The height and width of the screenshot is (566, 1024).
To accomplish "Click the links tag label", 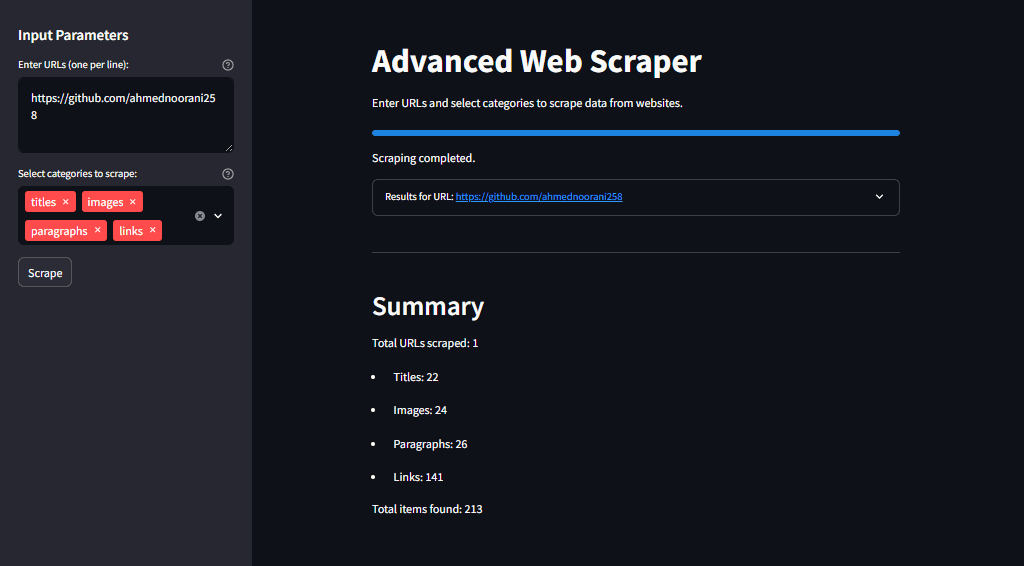I will click(x=131, y=230).
